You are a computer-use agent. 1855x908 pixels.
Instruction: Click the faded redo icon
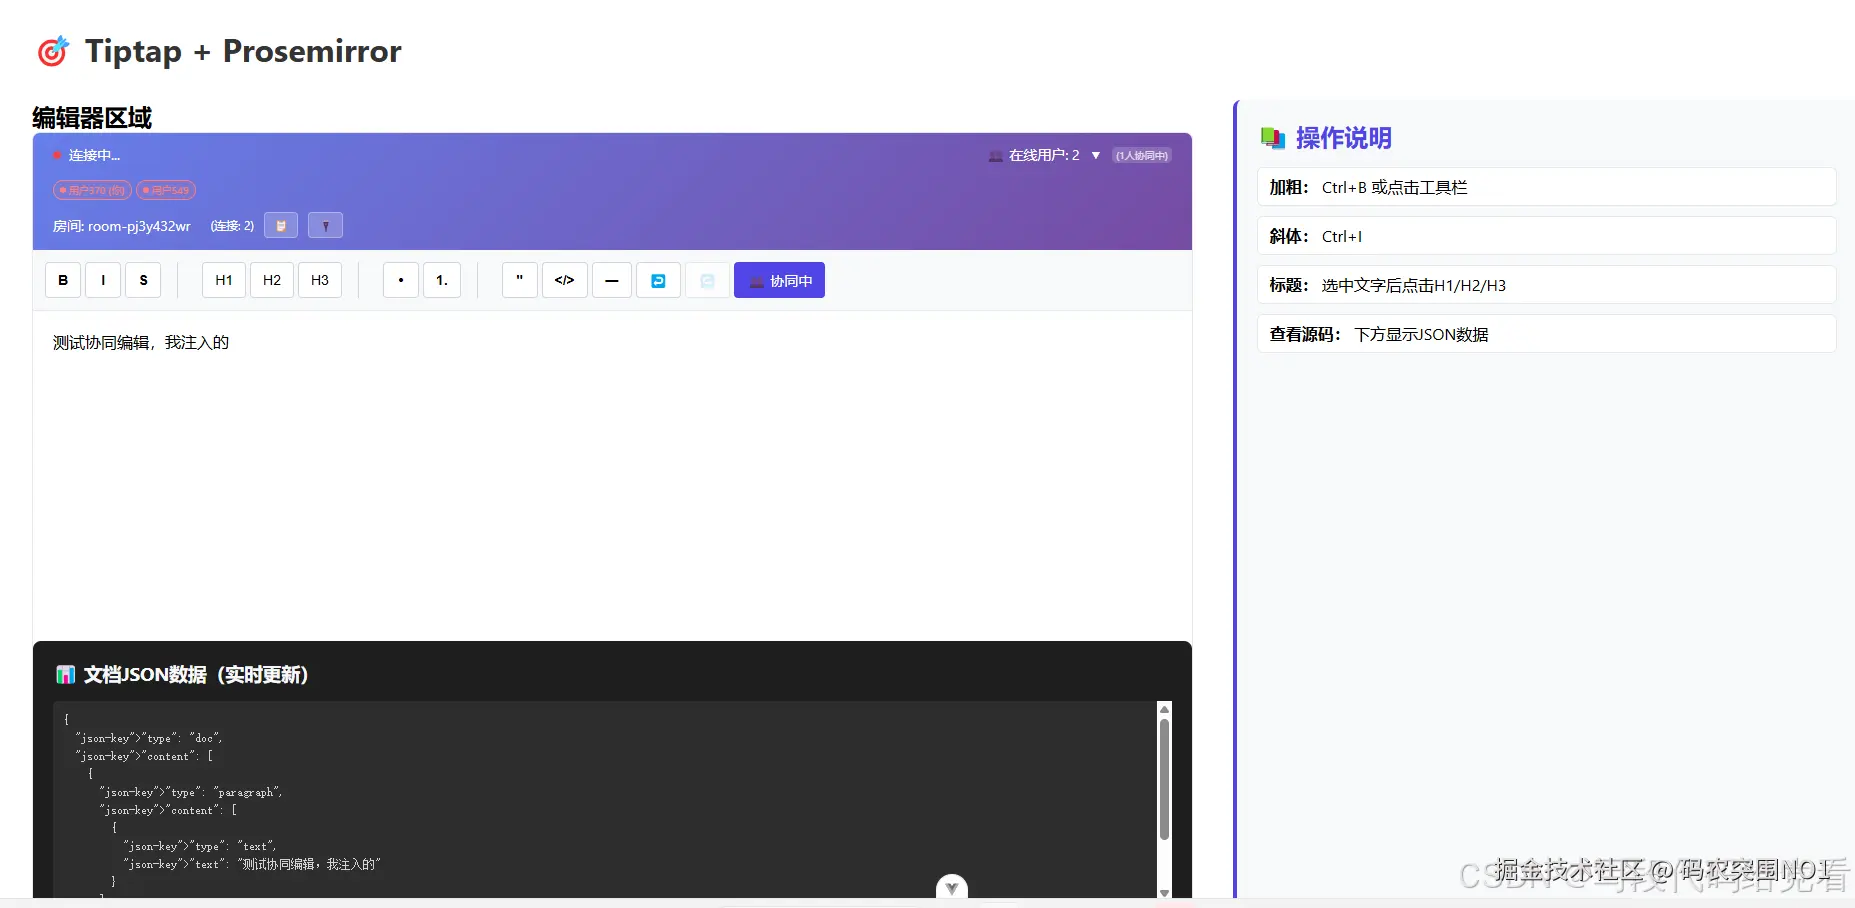point(707,280)
